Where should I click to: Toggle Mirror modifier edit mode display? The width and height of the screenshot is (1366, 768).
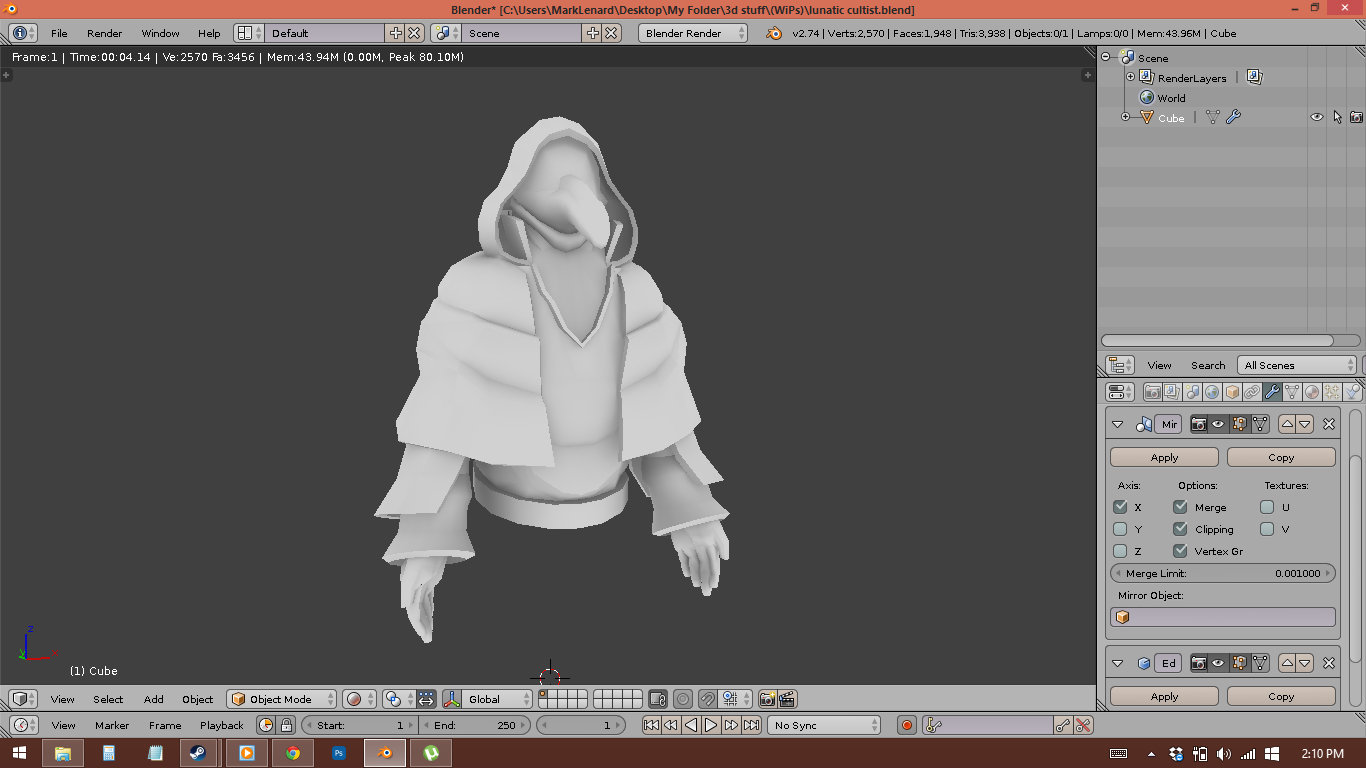click(x=1239, y=424)
